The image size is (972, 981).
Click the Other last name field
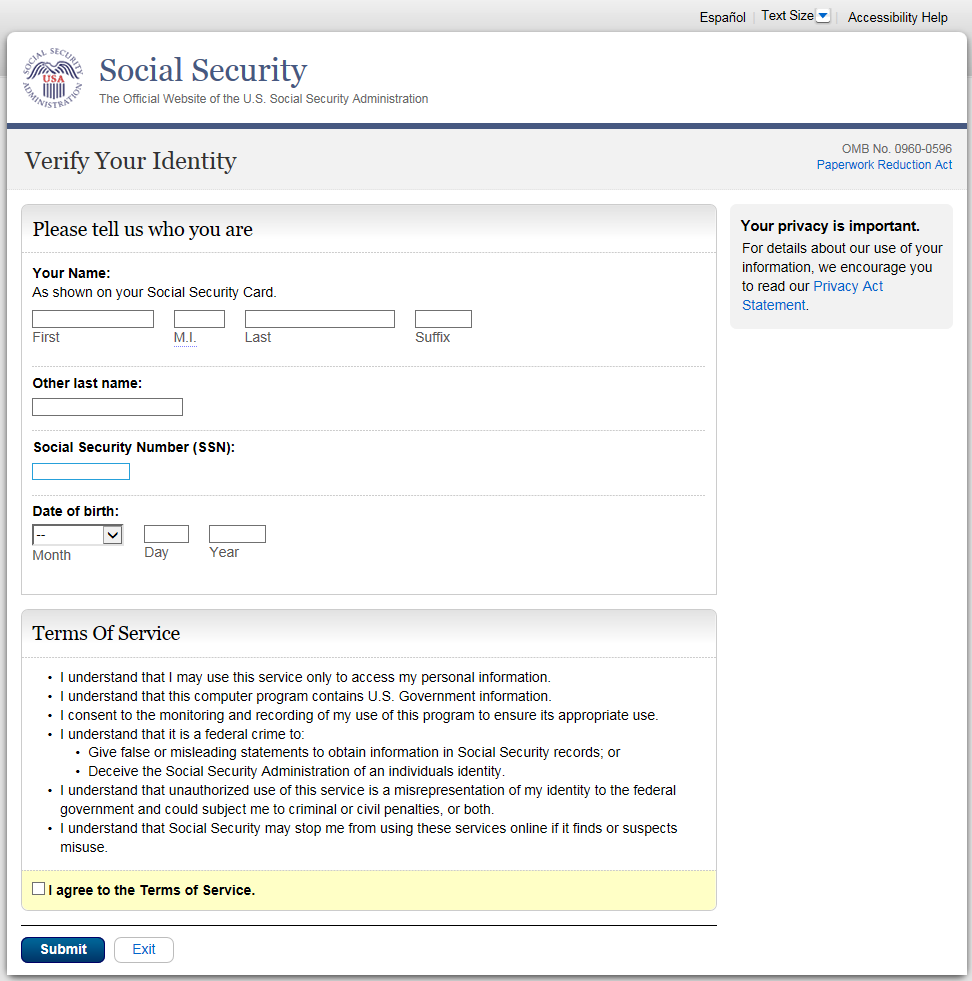(107, 407)
